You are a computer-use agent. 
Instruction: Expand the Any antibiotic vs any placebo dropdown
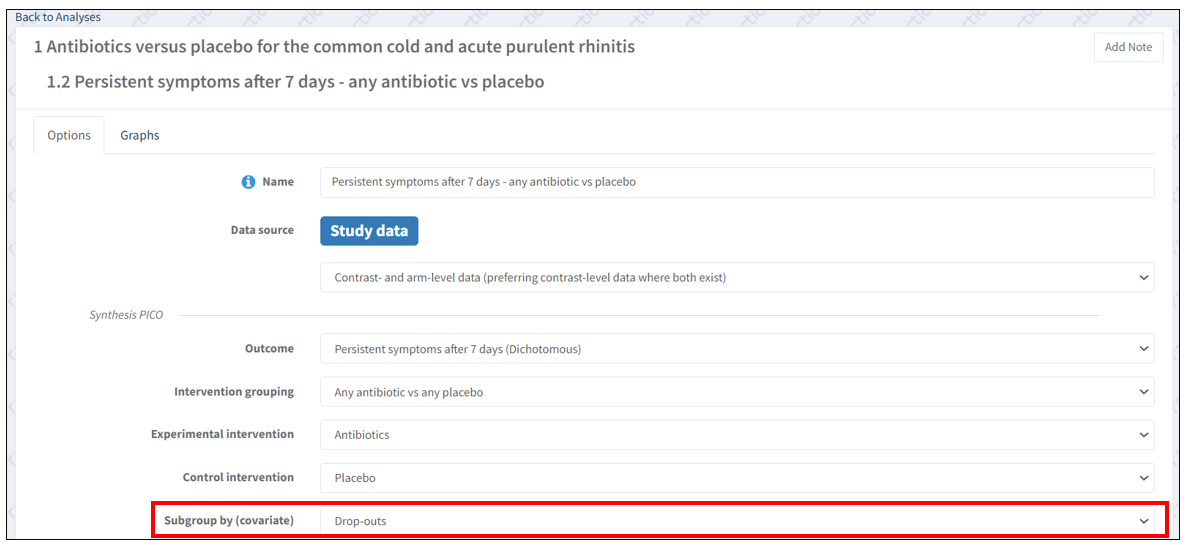737,392
